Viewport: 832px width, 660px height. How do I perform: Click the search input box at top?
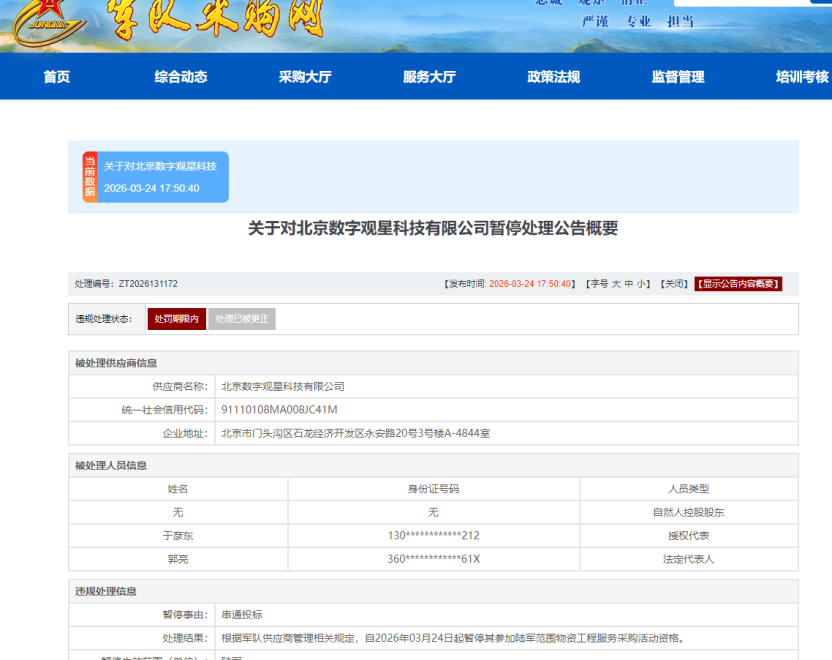point(750,3)
